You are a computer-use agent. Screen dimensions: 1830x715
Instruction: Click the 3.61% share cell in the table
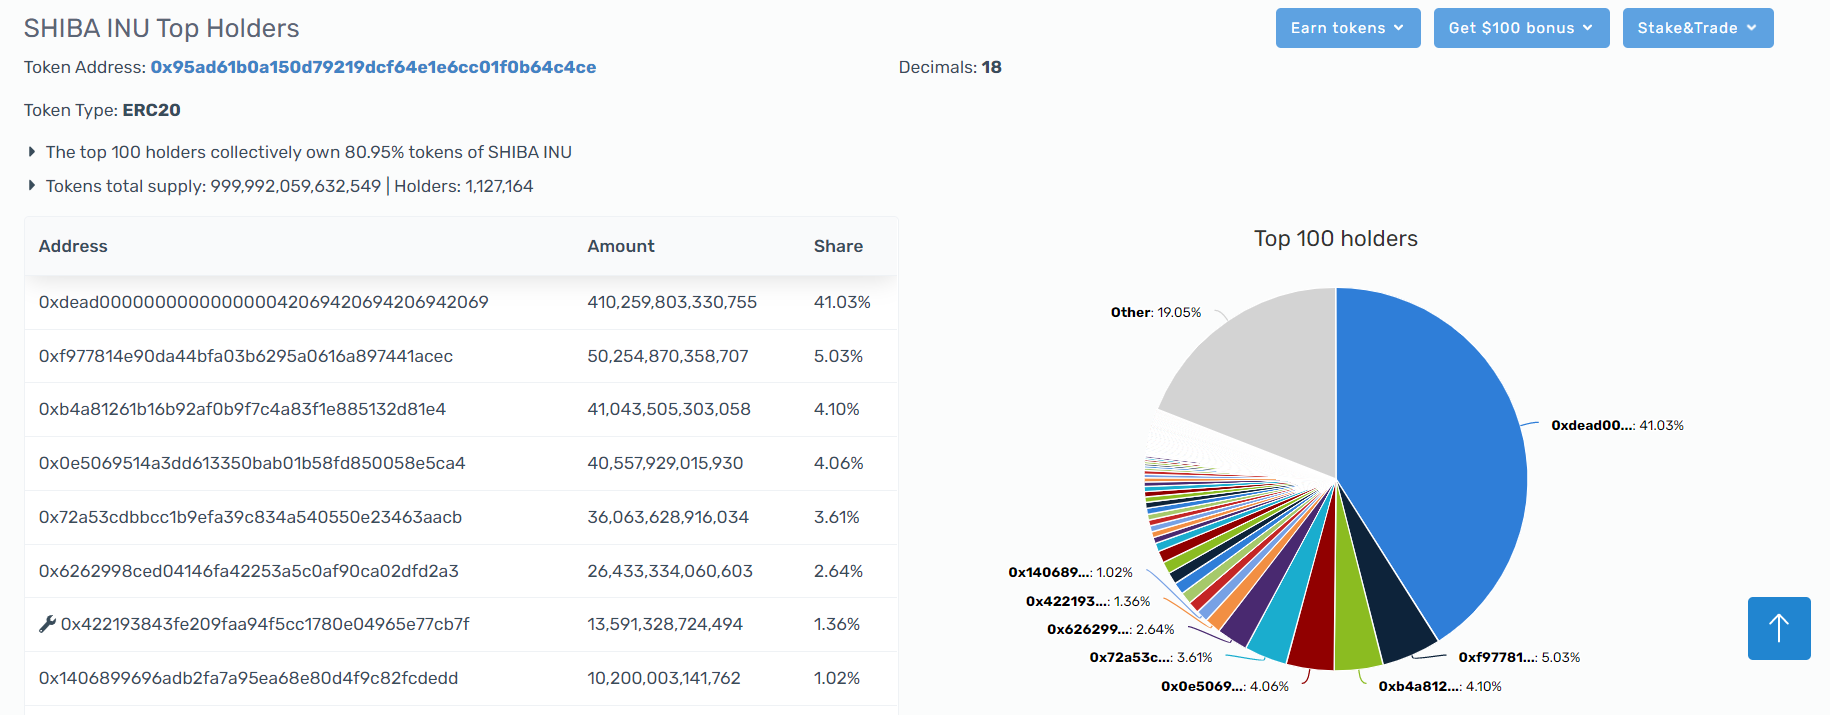click(837, 517)
